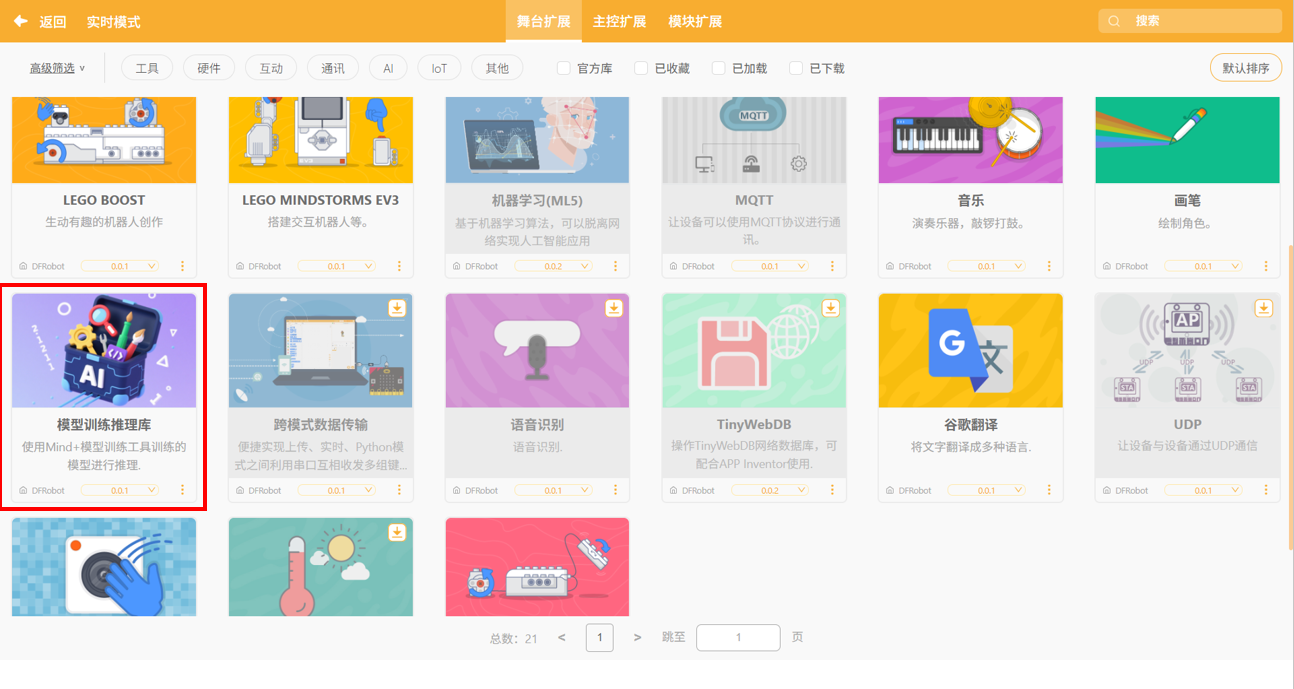This screenshot has height=689, width=1294.
Task: Open the 画笔 extension thumbnail
Action: (x=1187, y=140)
